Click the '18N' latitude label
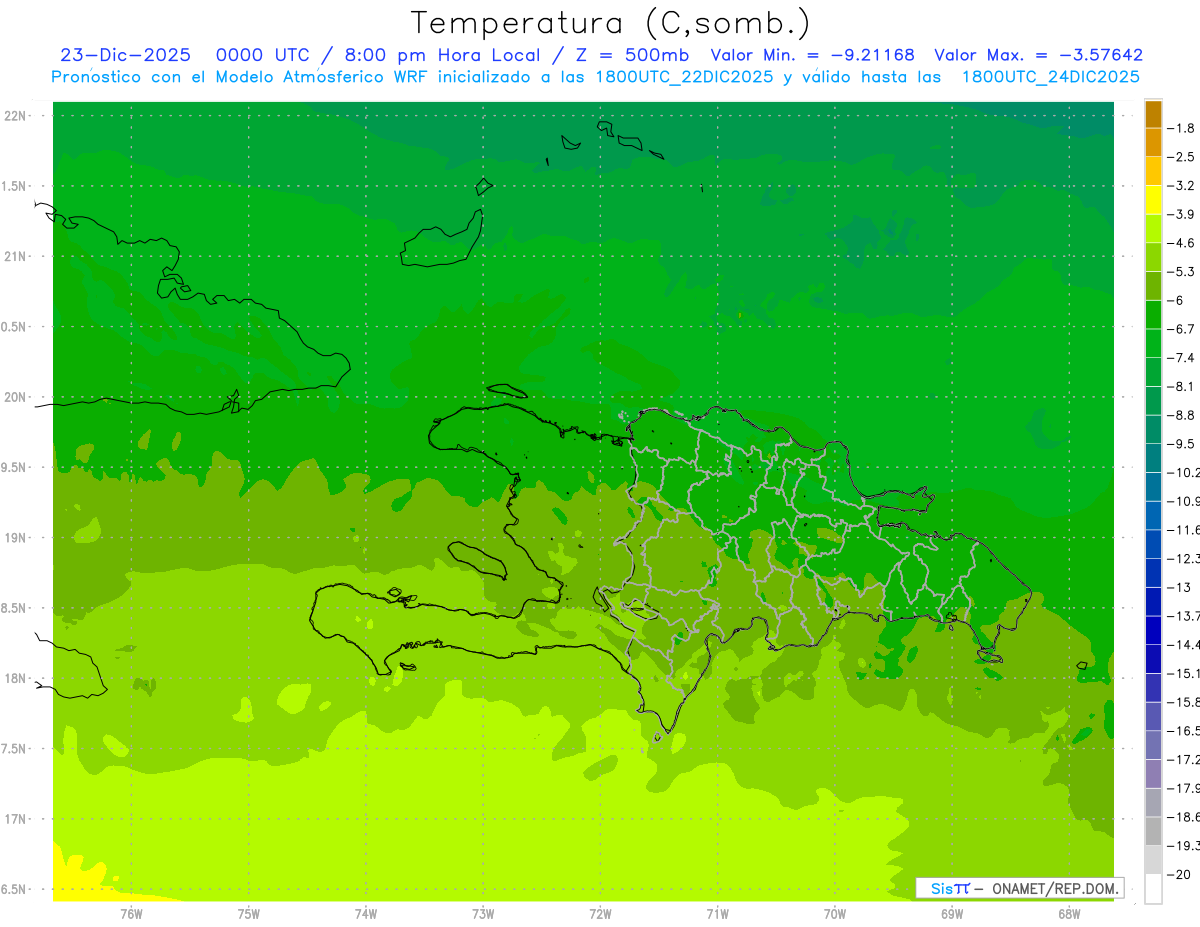The height and width of the screenshot is (927, 1200). (15, 678)
